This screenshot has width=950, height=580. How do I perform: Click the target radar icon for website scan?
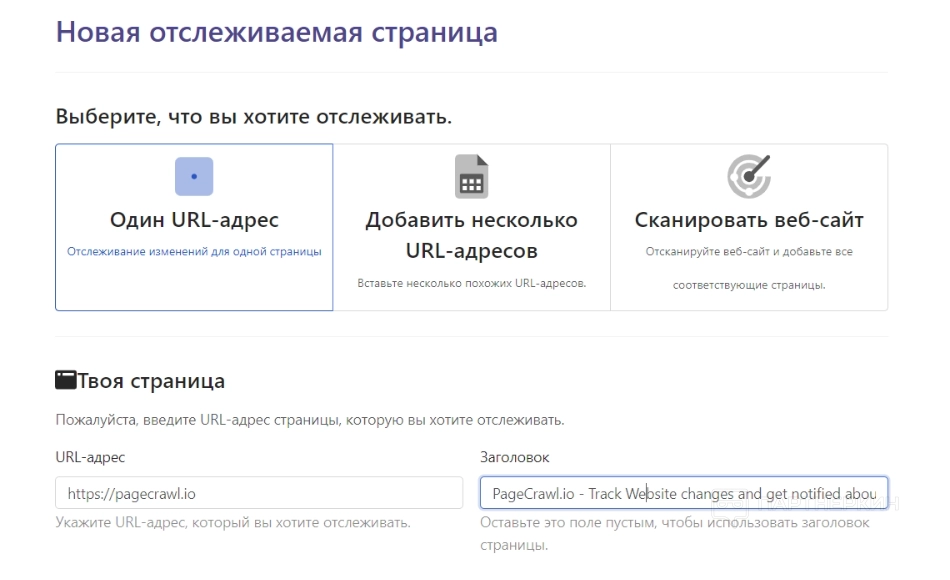(749, 176)
